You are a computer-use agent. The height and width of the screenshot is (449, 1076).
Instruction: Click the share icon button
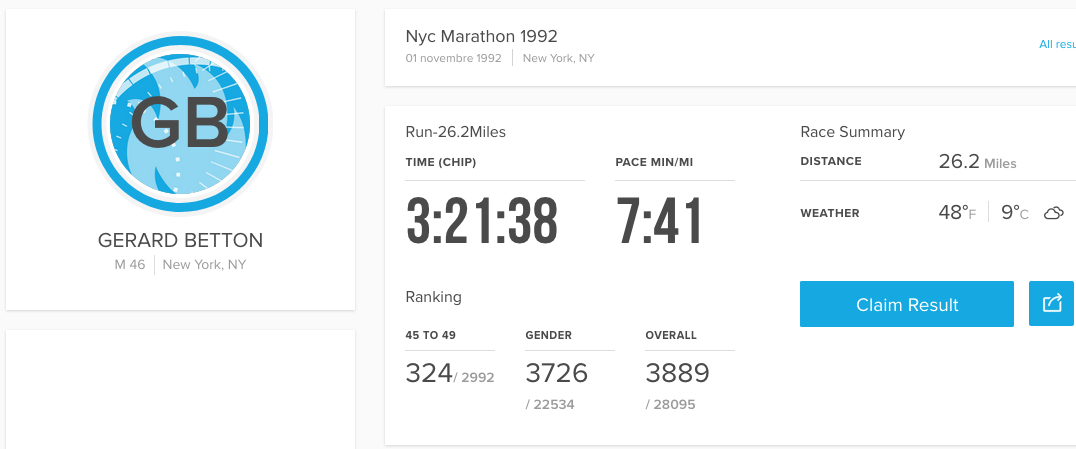click(1052, 303)
